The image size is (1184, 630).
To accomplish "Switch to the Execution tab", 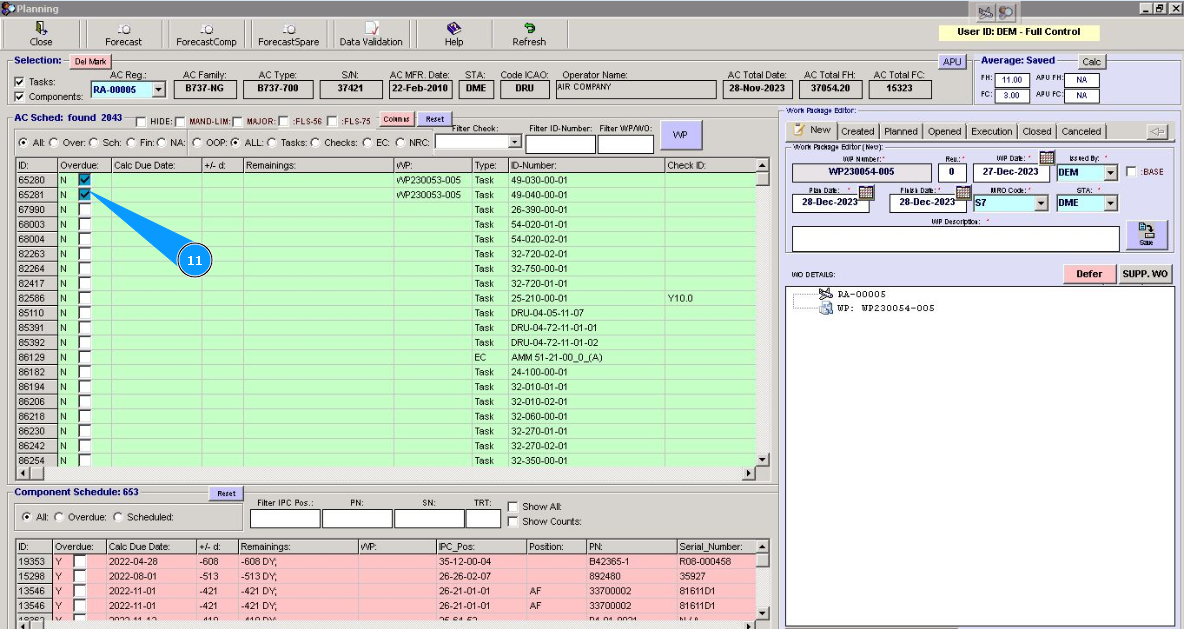I will tap(991, 131).
